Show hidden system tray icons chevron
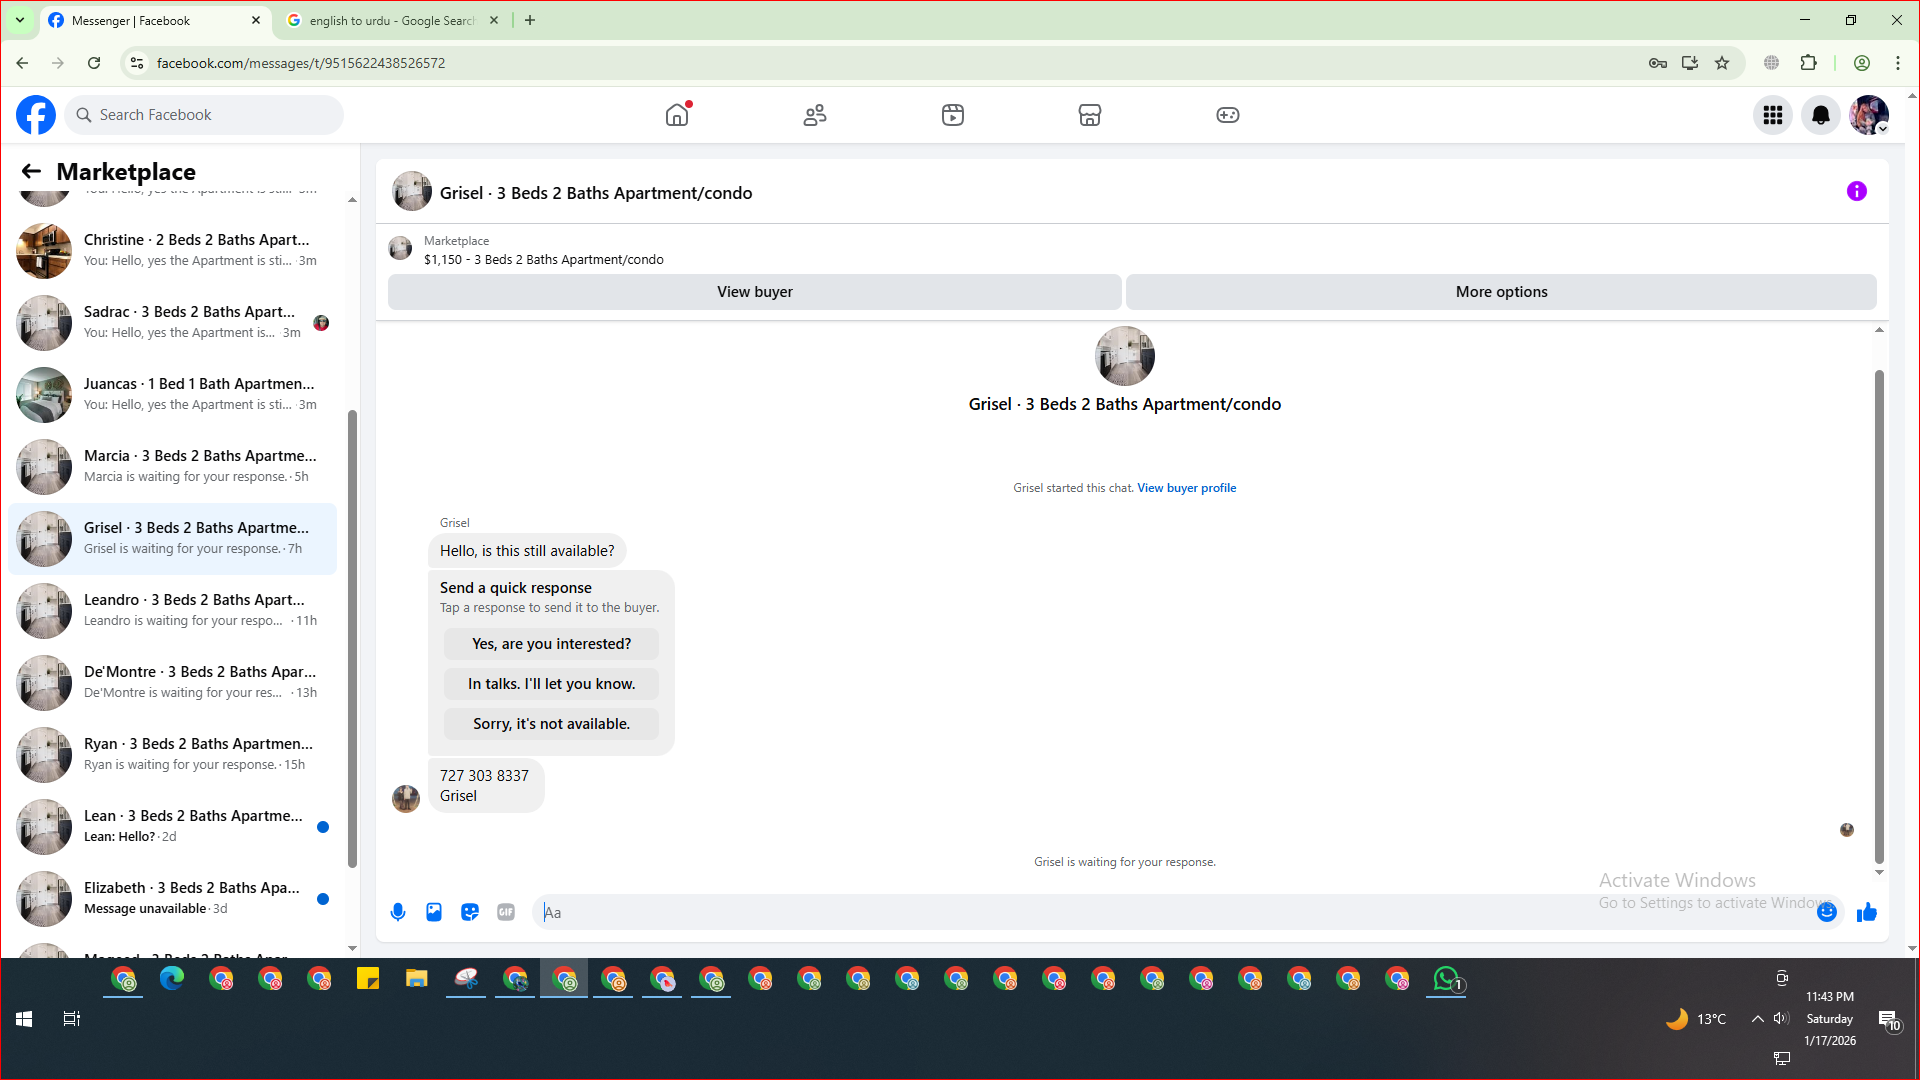The image size is (1920, 1080). [1757, 1019]
